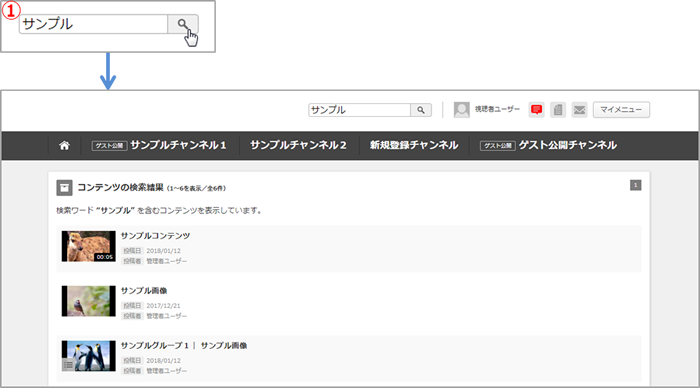This screenshot has width=700, height=388.
Task: Click the ゲスト公開 badge beside サンプルチャンネル1
Action: (x=109, y=146)
